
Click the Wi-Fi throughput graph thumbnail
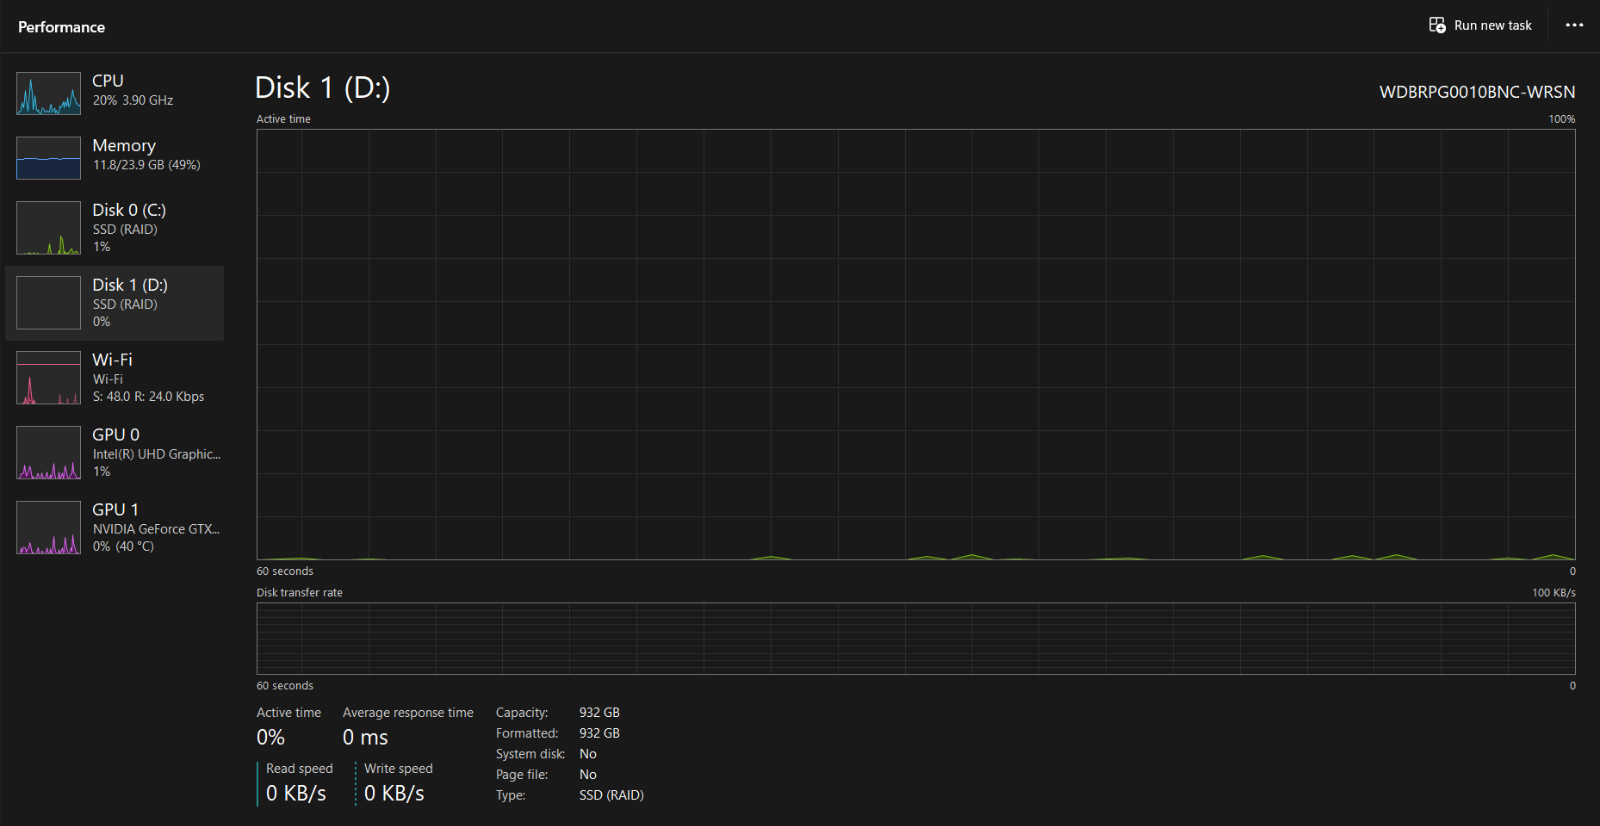[x=48, y=378]
